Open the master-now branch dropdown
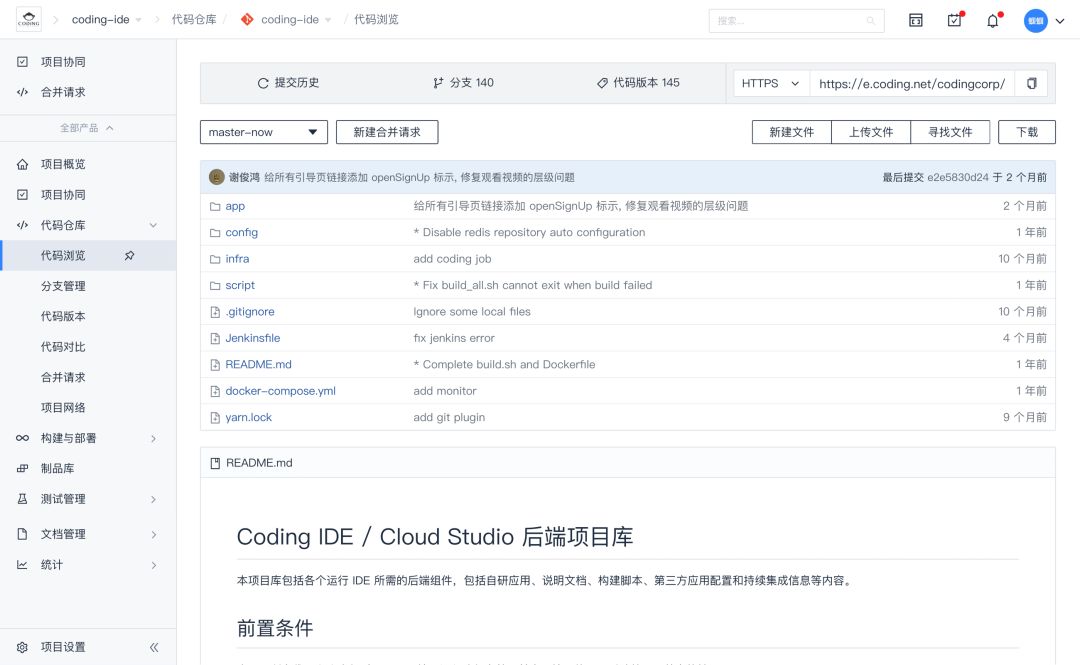The image size is (1080, 665). coord(263,131)
